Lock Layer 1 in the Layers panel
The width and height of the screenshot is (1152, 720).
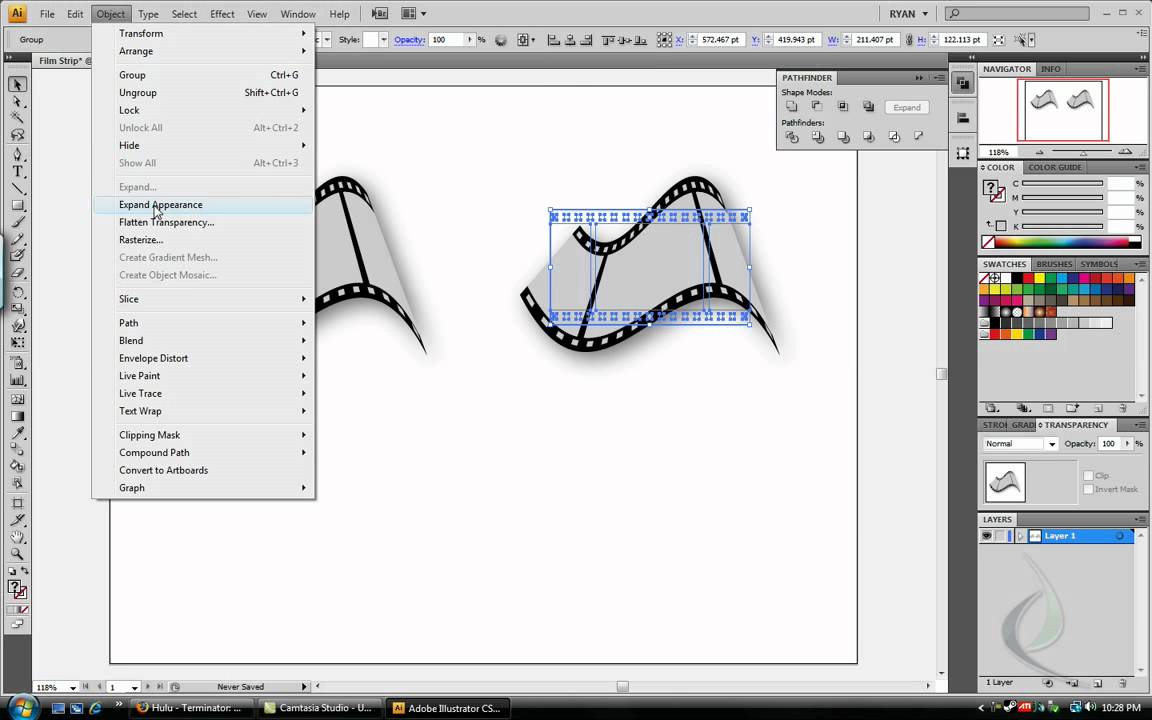pyautogui.click(x=998, y=535)
